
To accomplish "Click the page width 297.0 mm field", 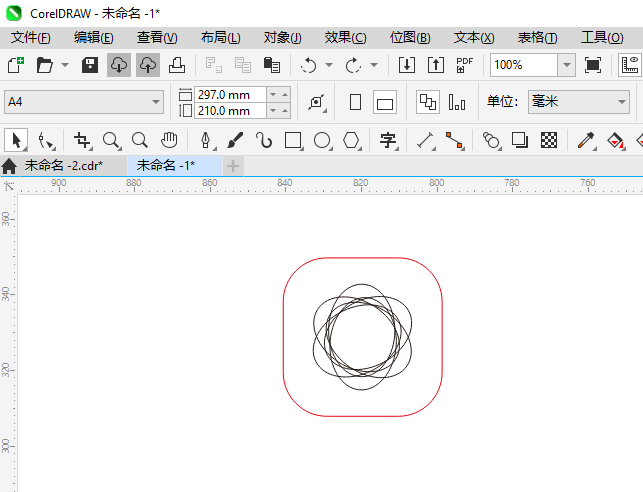I will (230, 95).
